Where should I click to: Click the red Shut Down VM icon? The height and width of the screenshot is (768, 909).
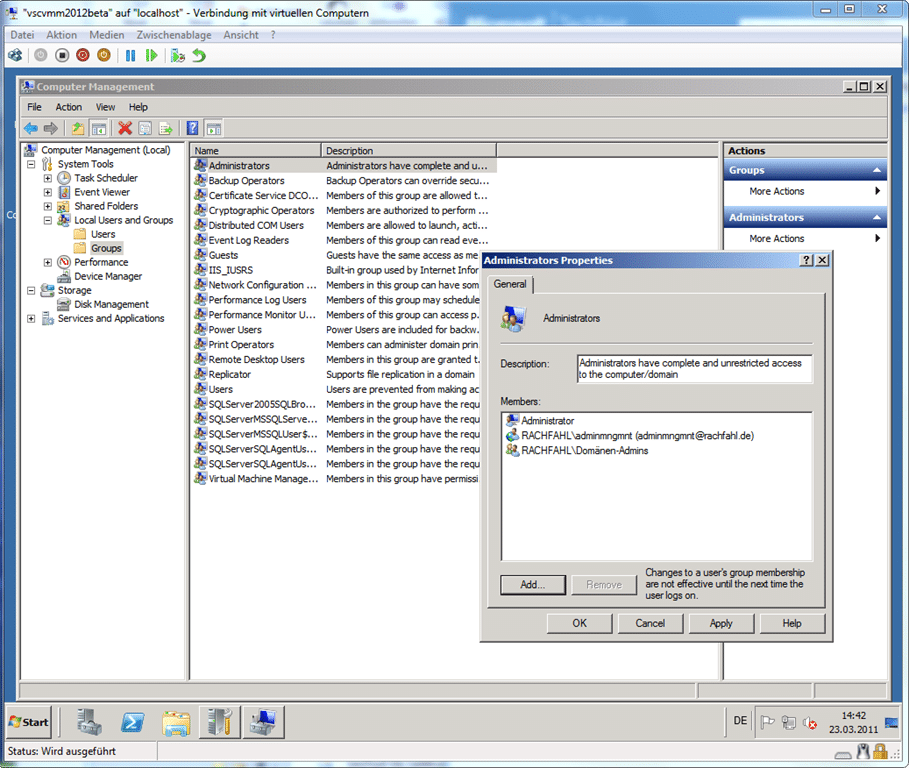(83, 56)
